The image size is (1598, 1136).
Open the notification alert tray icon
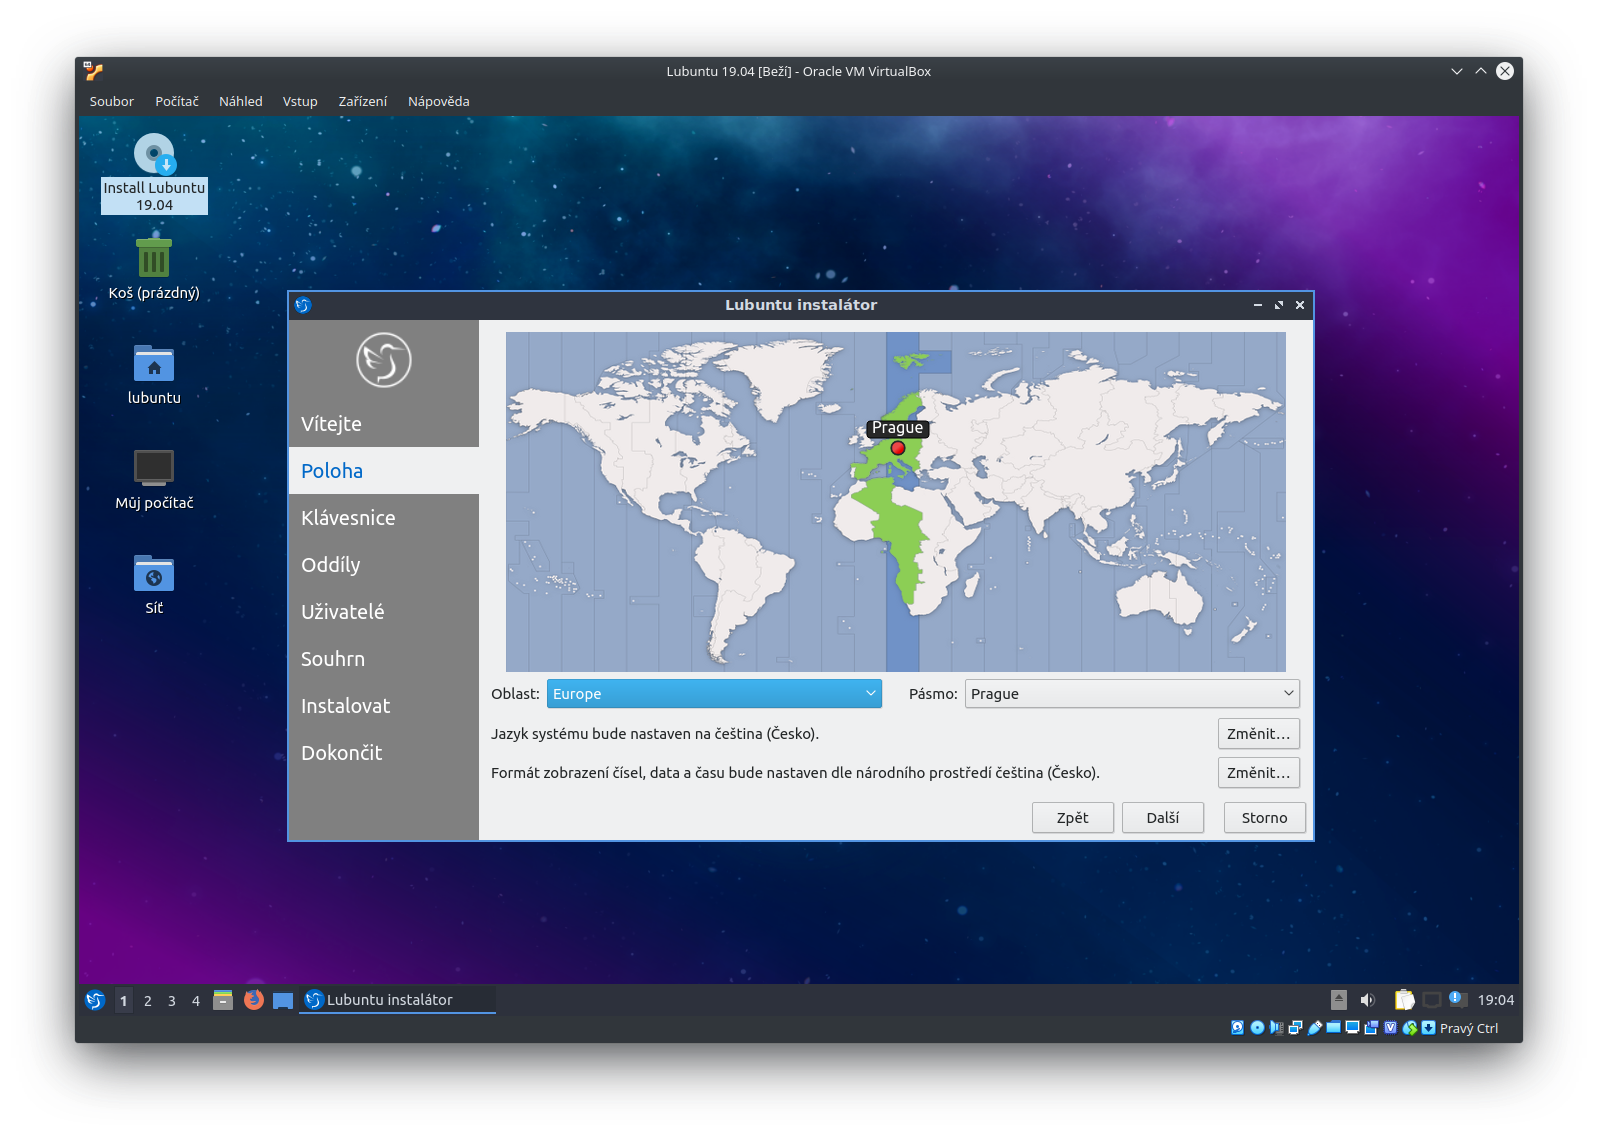(x=1458, y=1000)
